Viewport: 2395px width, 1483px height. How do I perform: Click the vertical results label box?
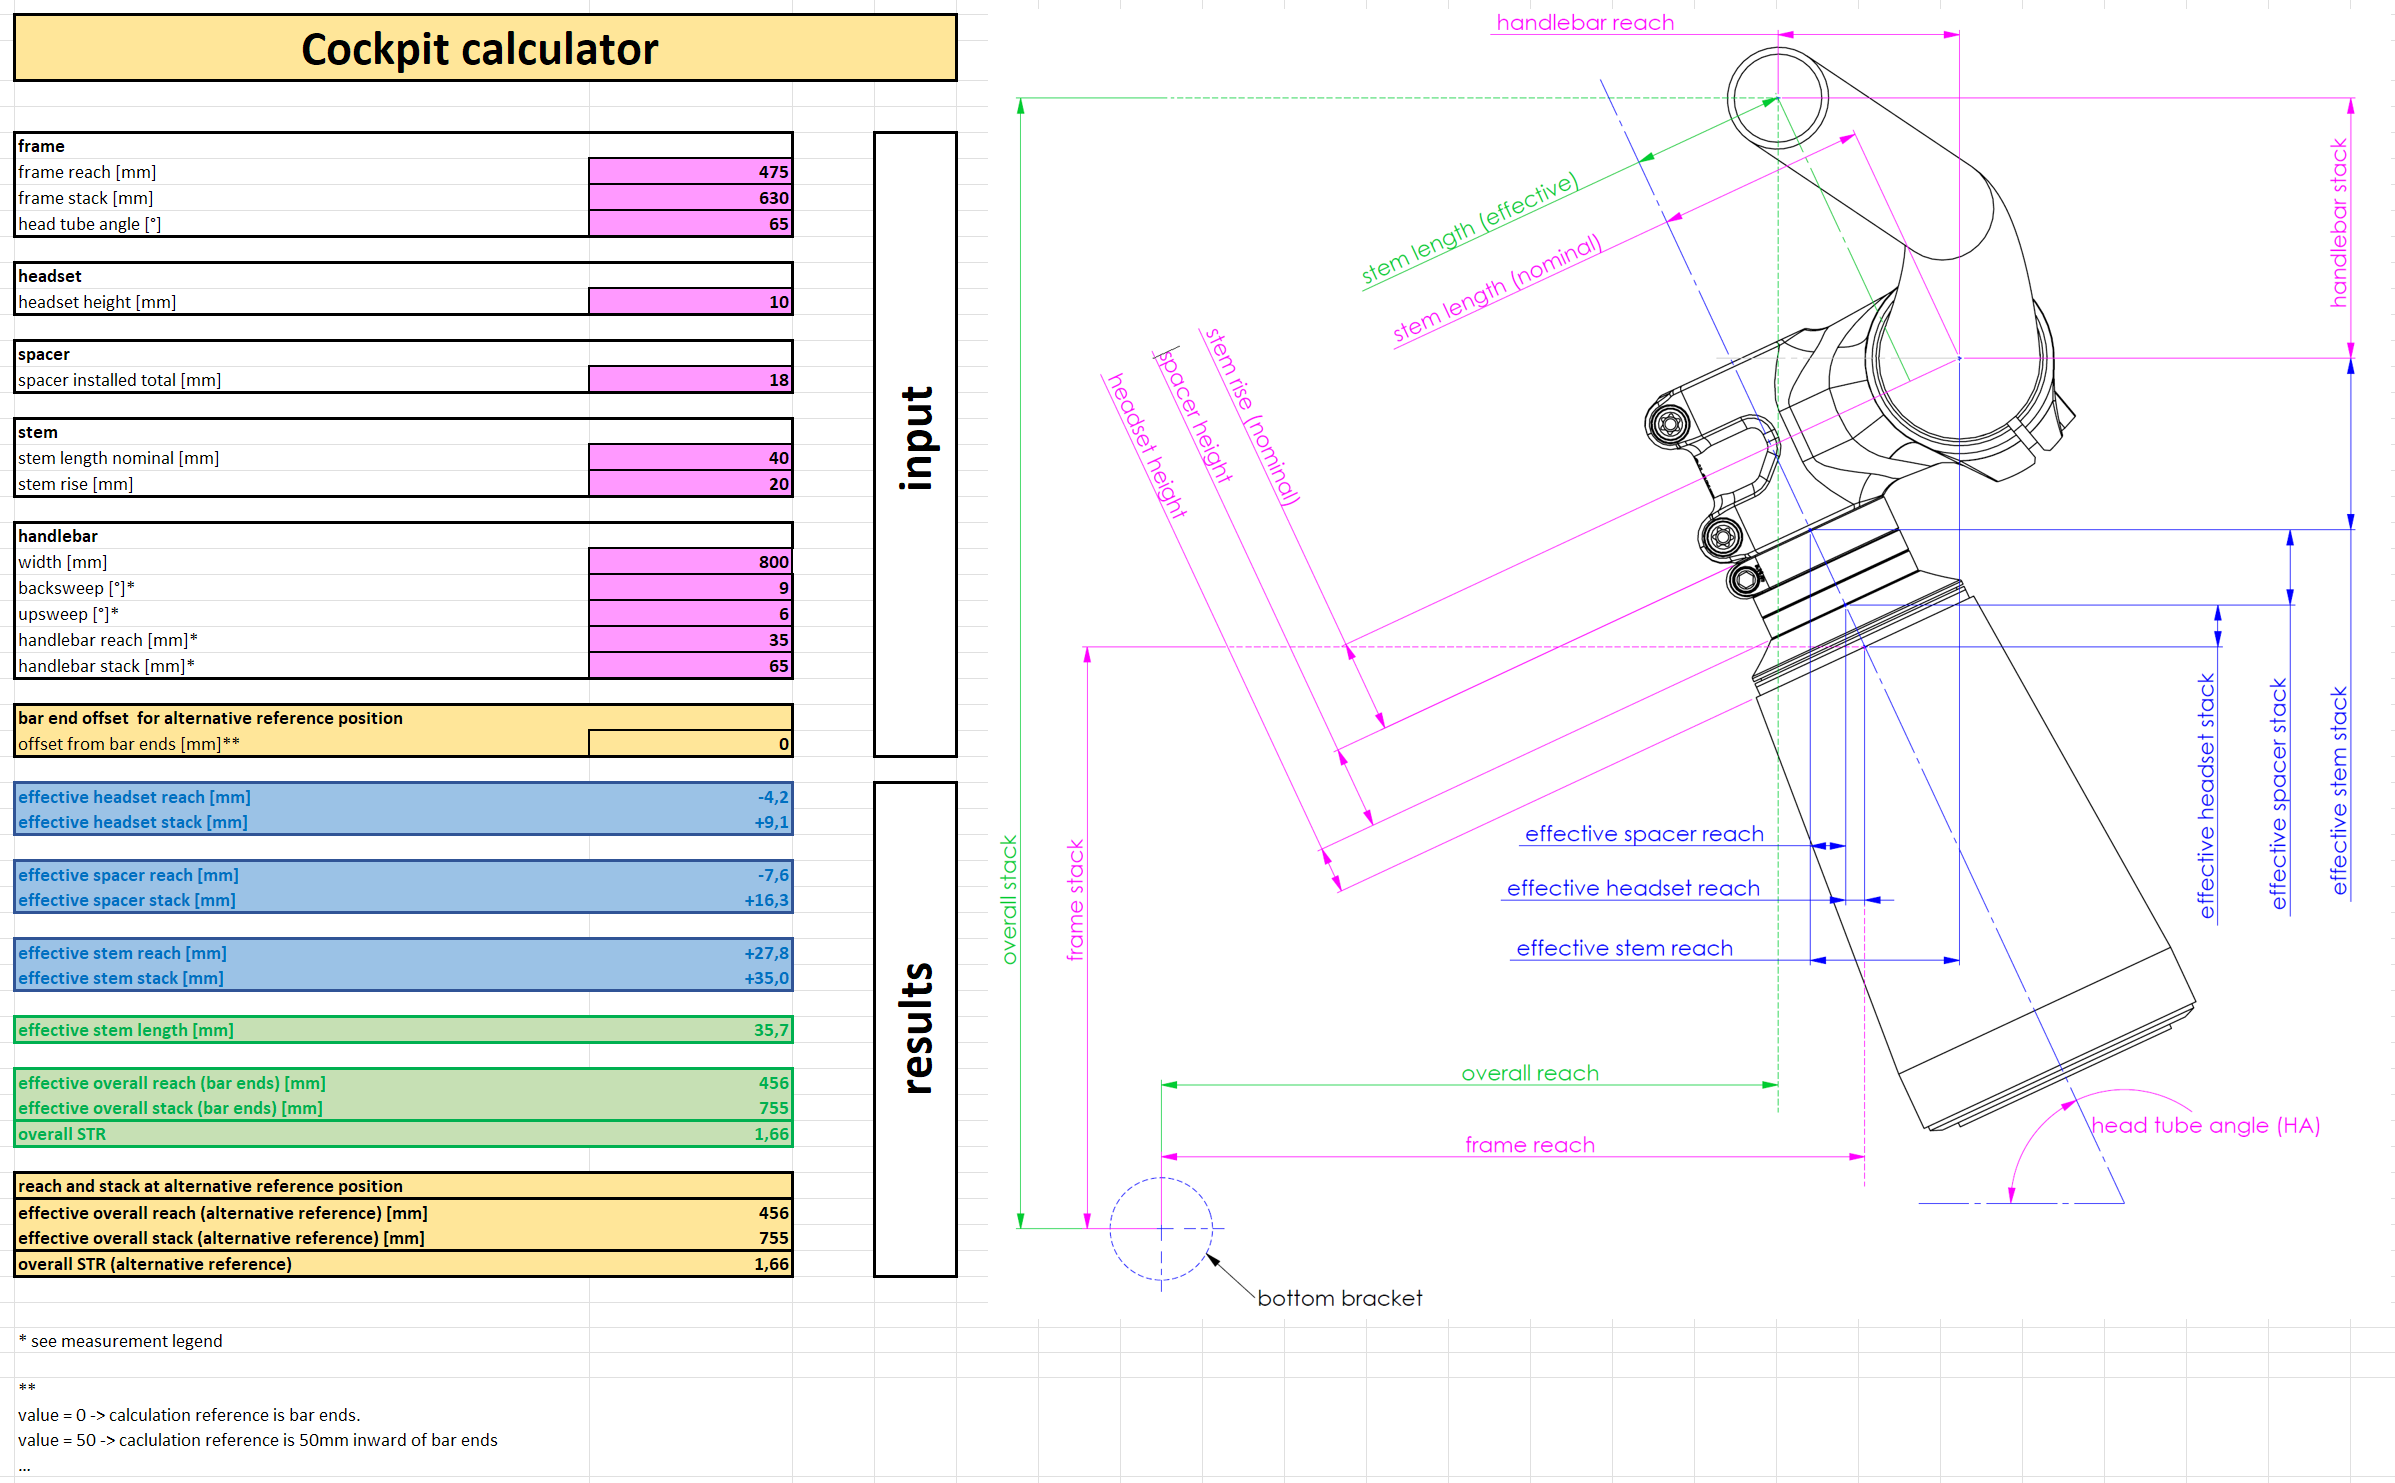tap(915, 1029)
